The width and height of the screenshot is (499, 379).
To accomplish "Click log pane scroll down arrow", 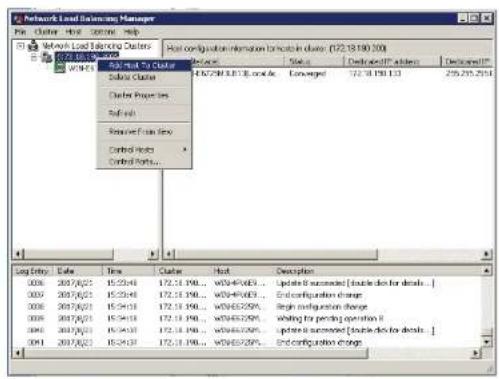I will click(x=487, y=342).
